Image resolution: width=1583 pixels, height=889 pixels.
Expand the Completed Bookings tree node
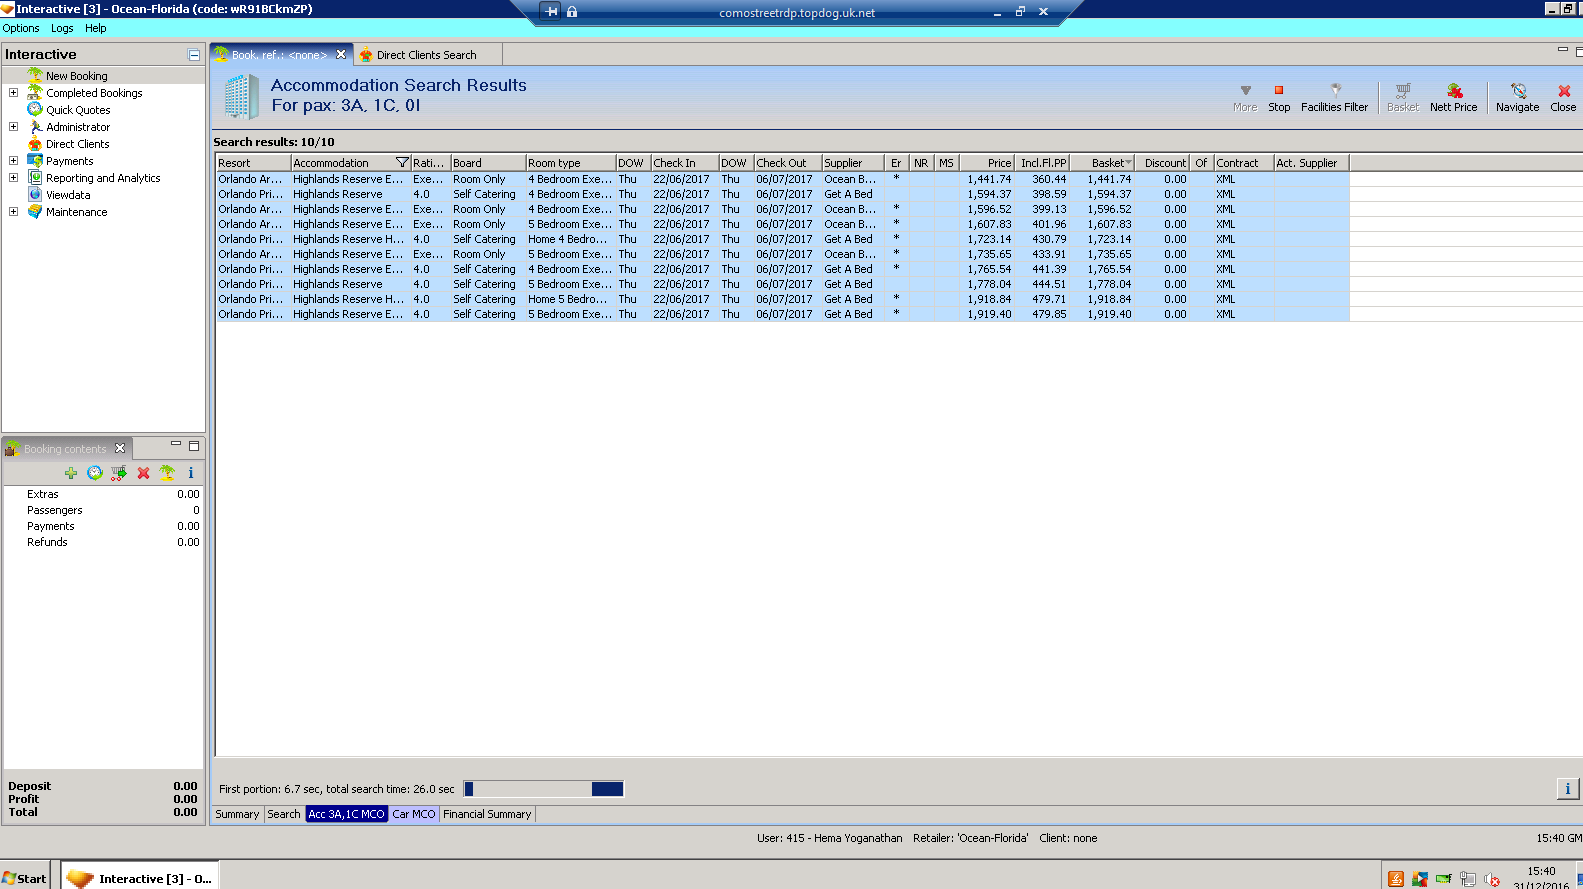[13, 92]
